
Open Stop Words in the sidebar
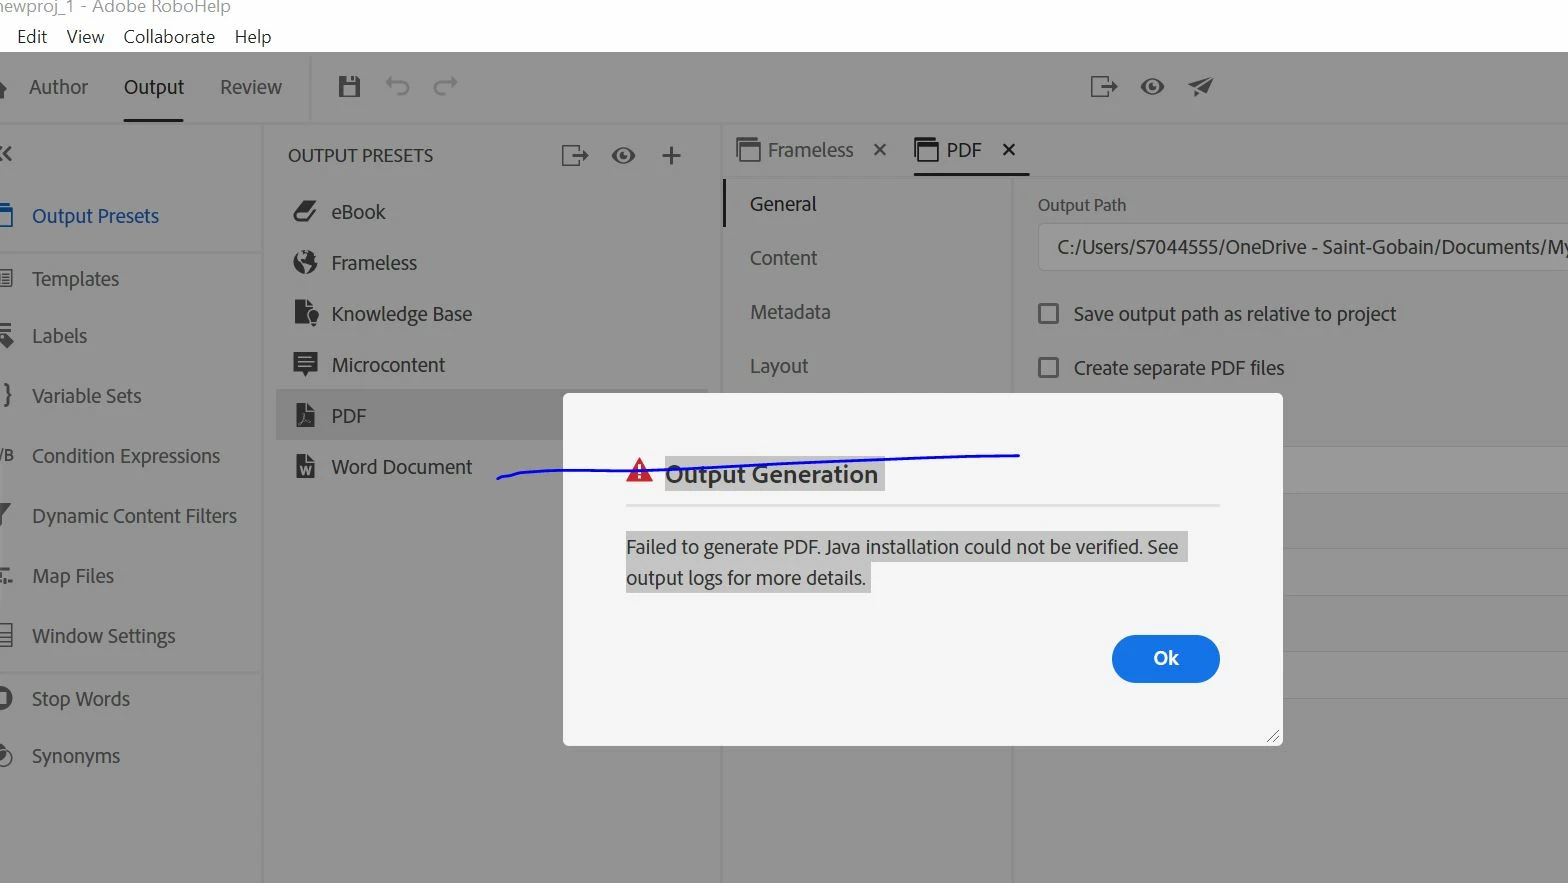[x=80, y=699]
